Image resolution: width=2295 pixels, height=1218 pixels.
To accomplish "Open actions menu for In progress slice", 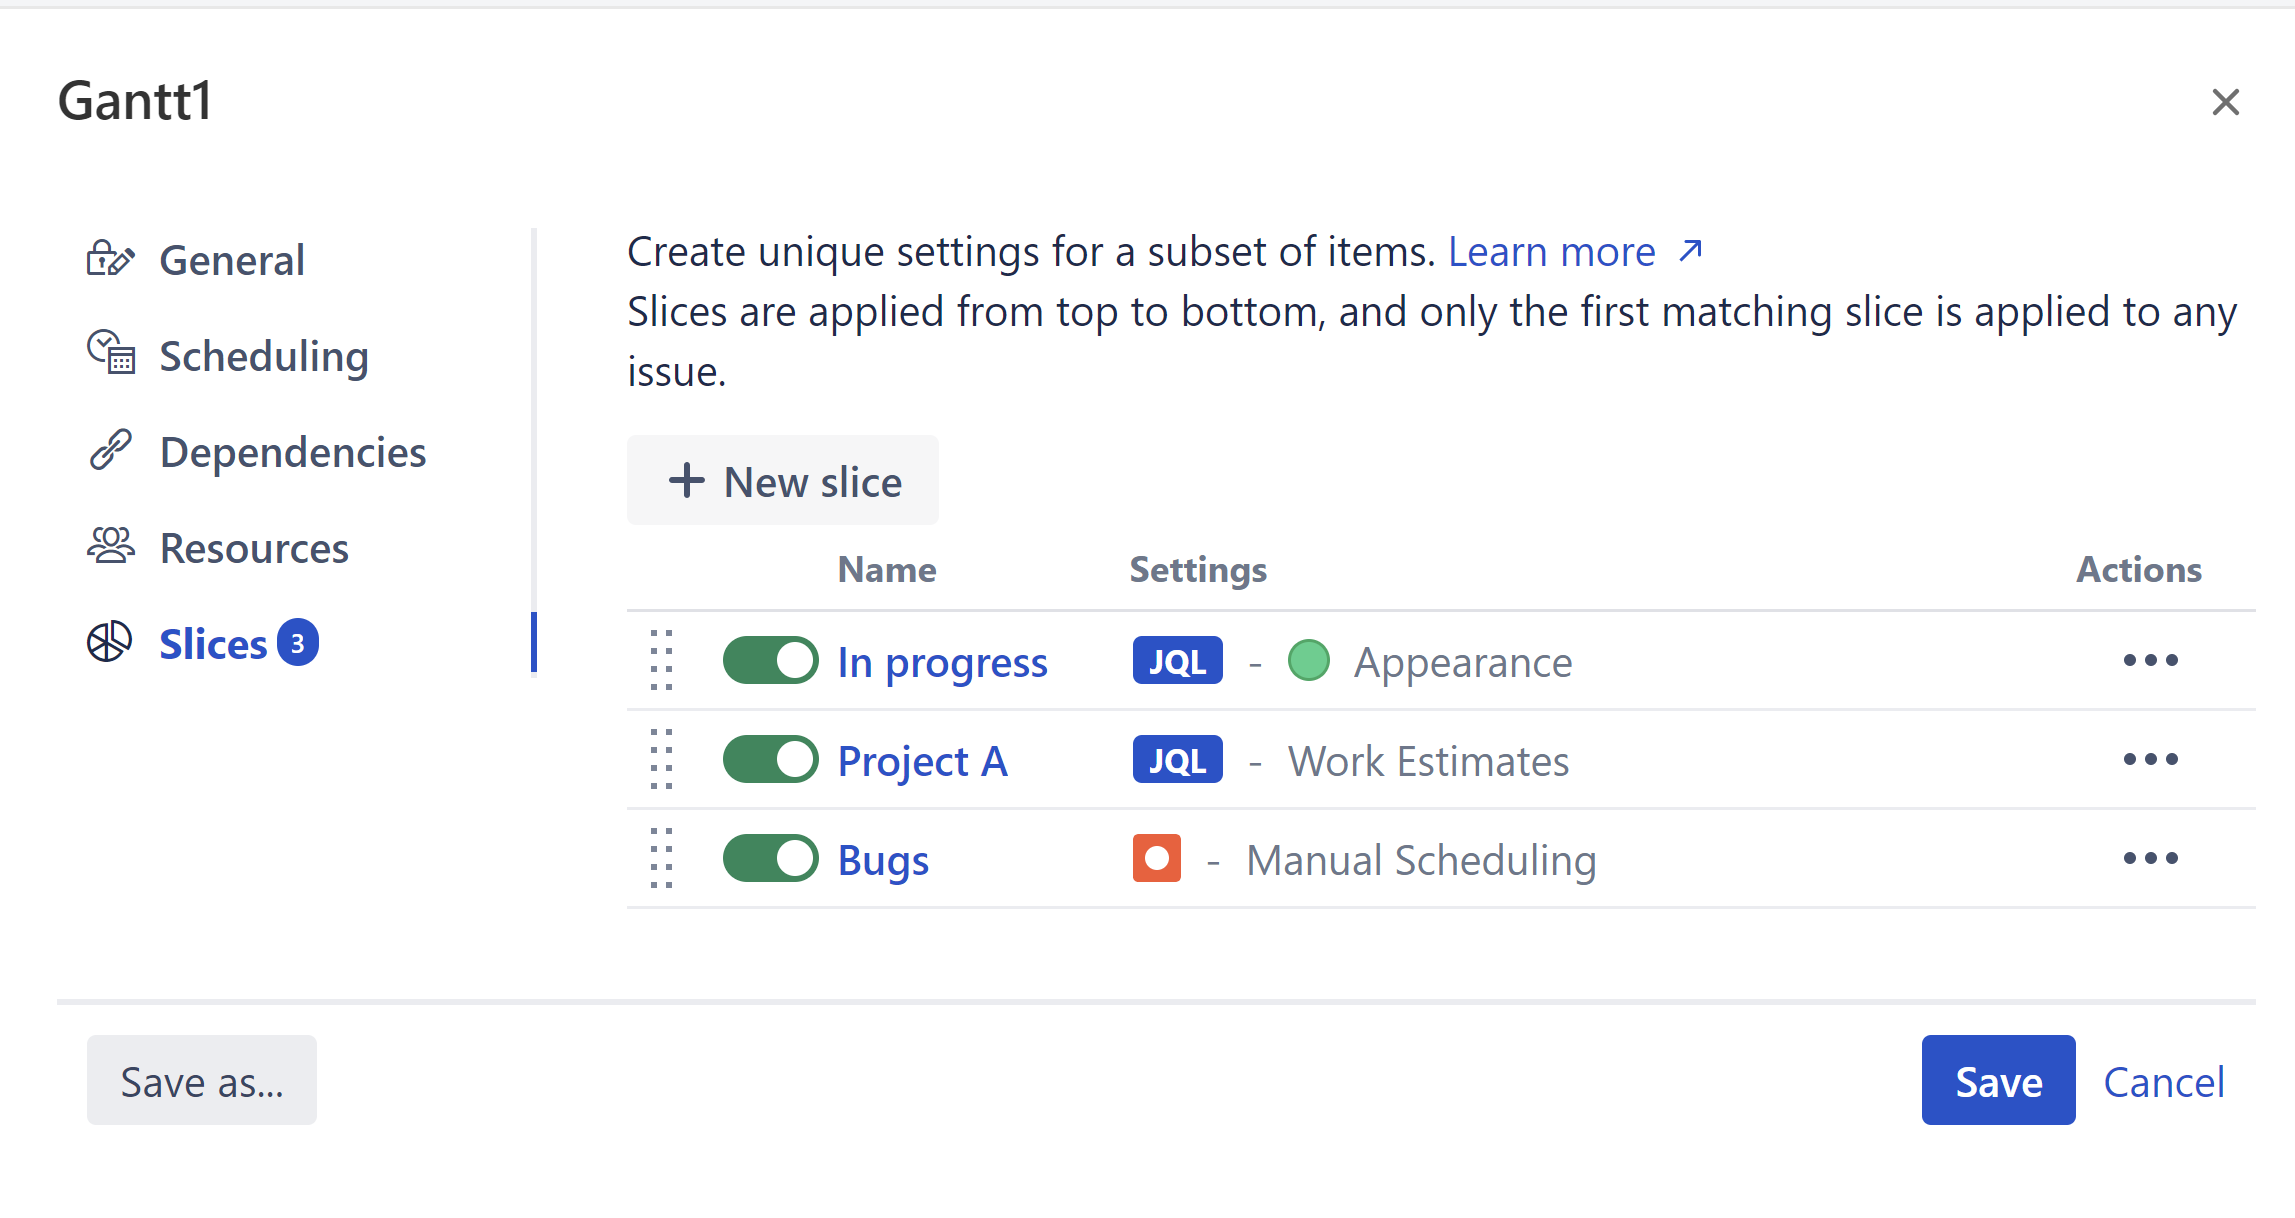I will (x=2150, y=660).
